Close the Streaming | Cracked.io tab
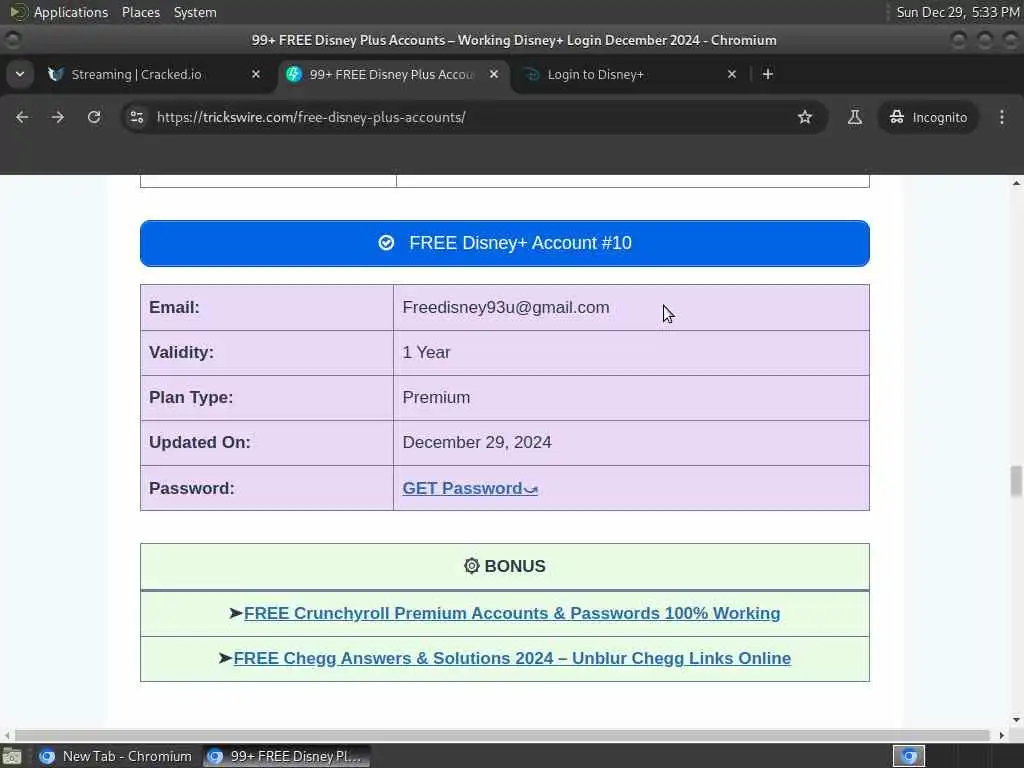 pyautogui.click(x=256, y=74)
